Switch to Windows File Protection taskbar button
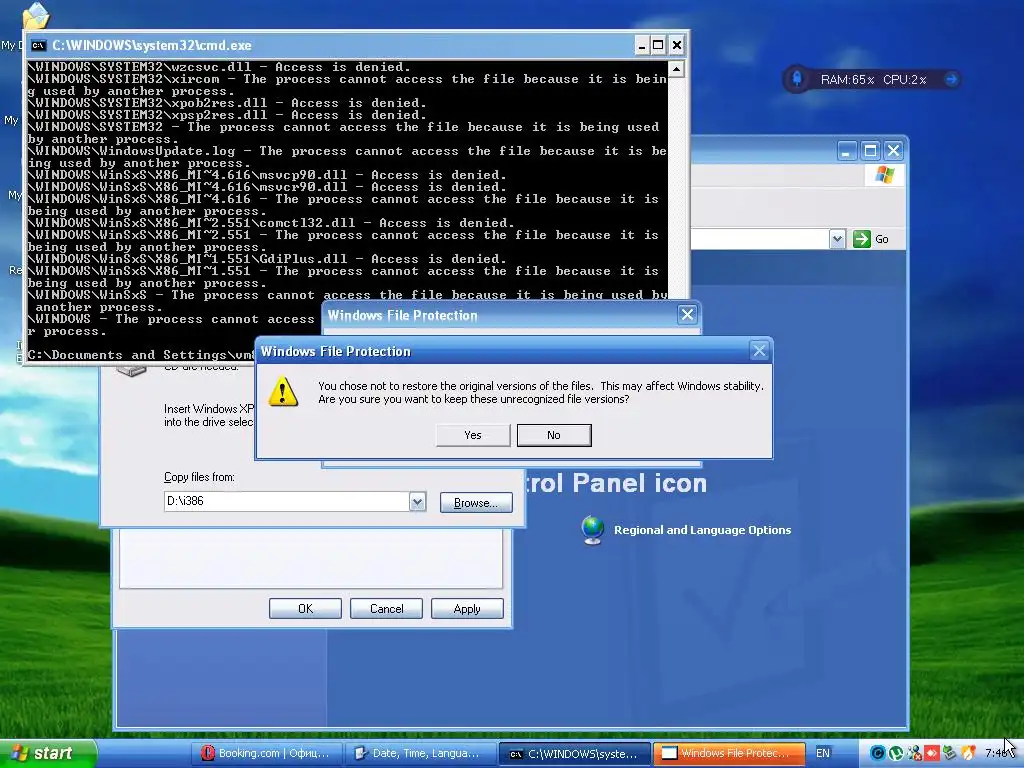 click(x=729, y=753)
